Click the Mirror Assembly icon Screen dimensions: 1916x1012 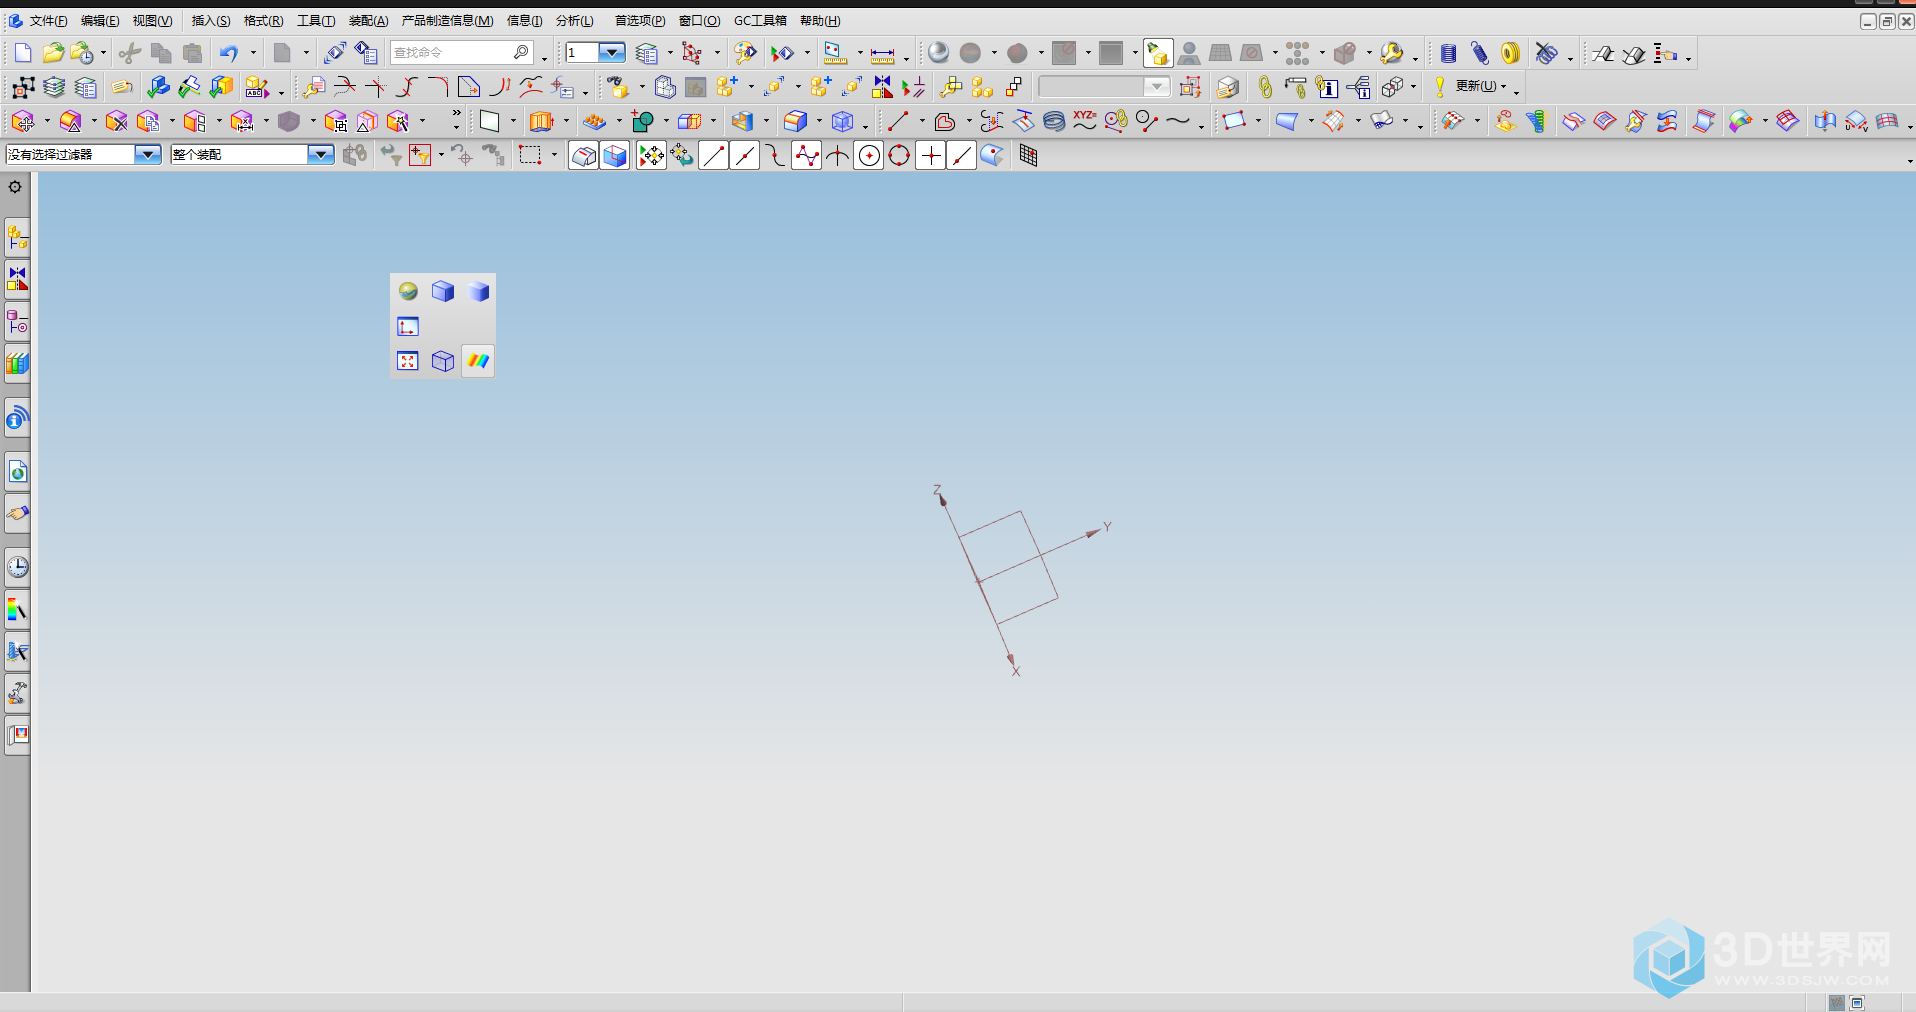(881, 87)
